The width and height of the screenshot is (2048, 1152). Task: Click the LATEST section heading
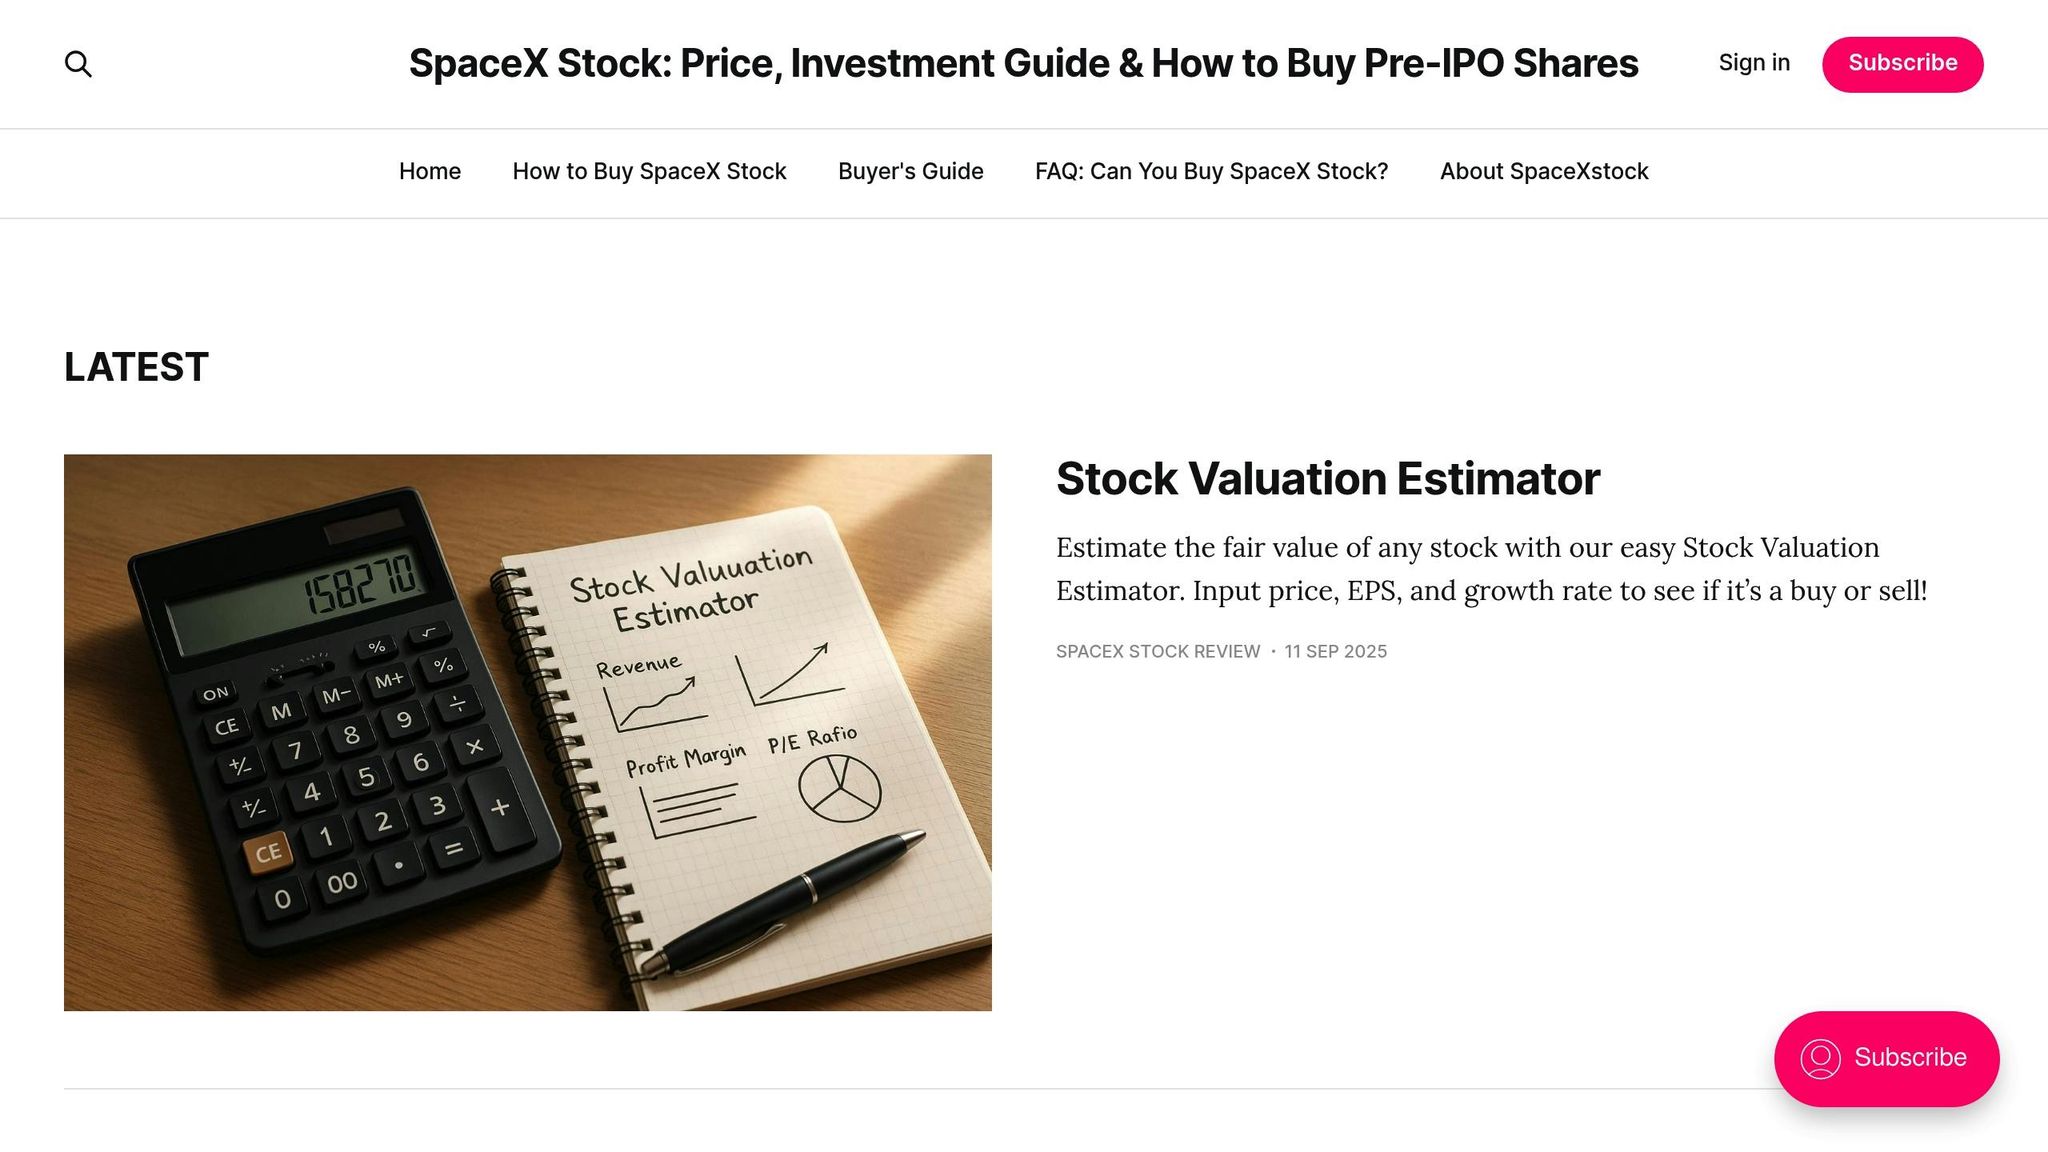click(x=135, y=366)
